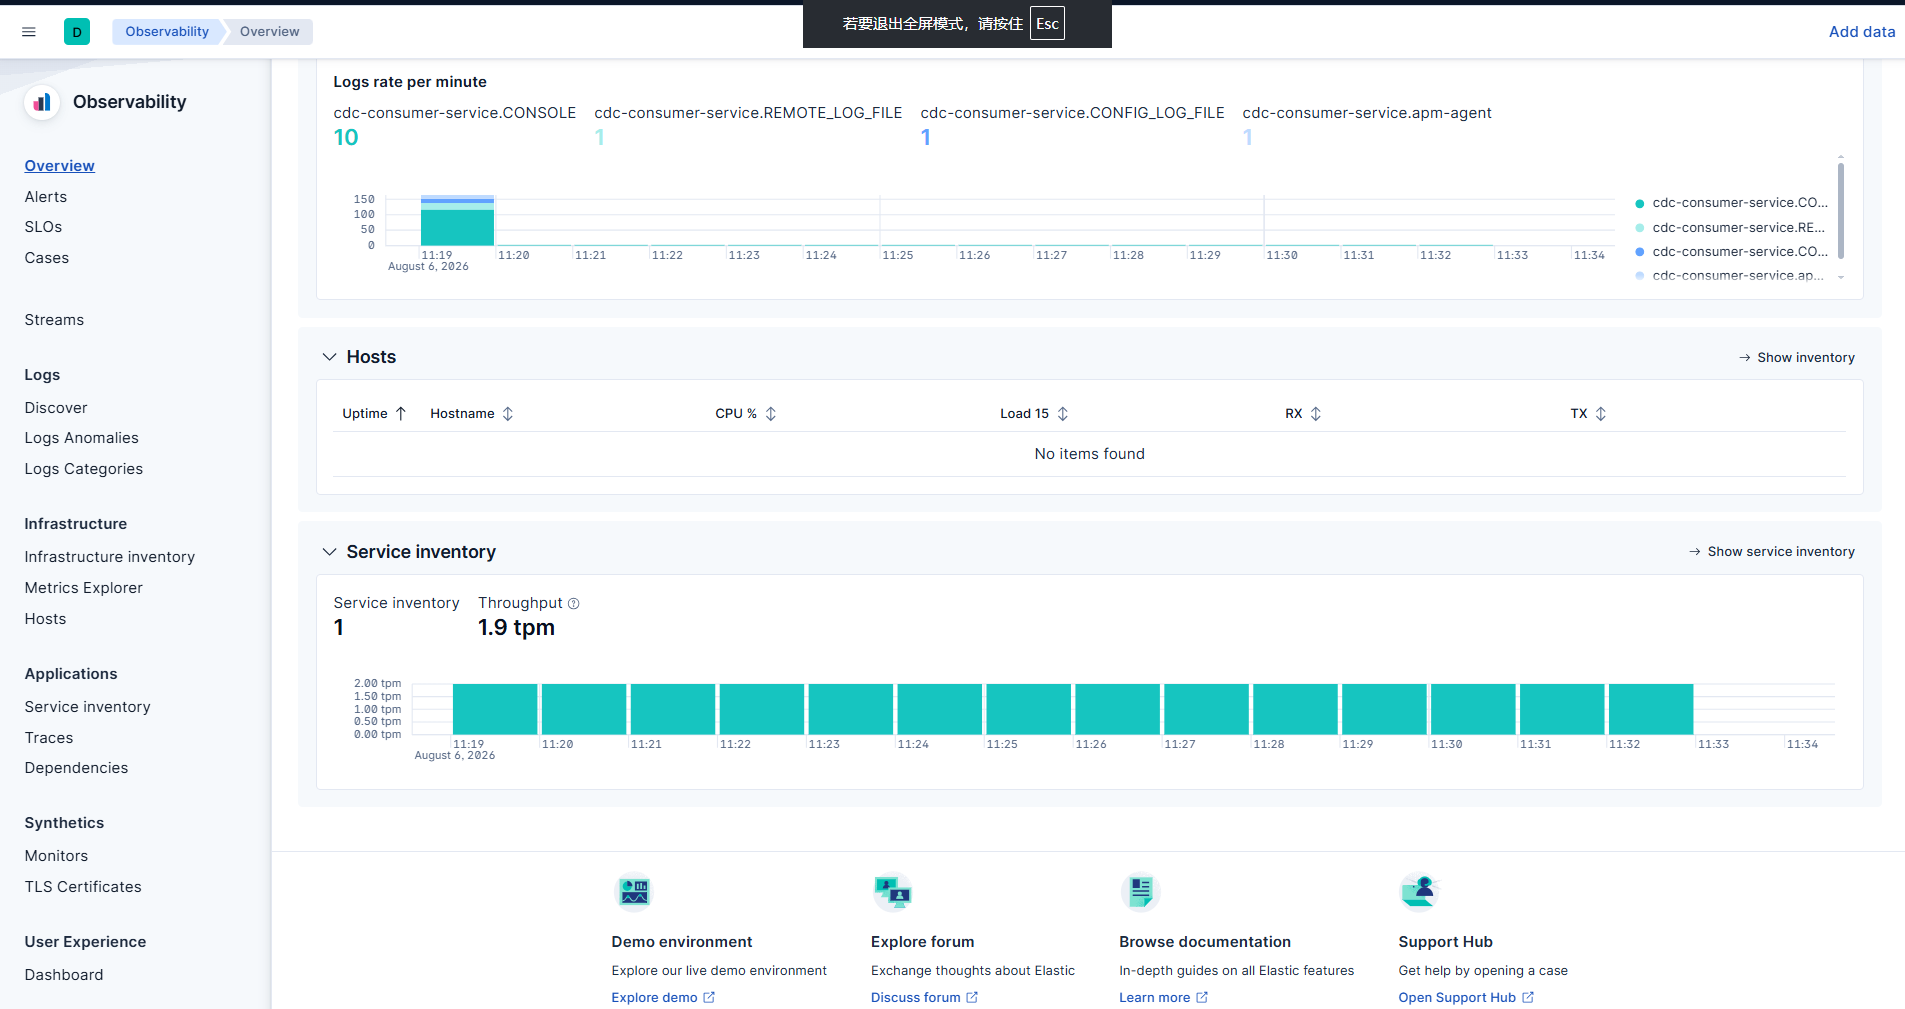The height and width of the screenshot is (1009, 1905).
Task: Click the Overview breadcrumb
Action: click(x=269, y=32)
